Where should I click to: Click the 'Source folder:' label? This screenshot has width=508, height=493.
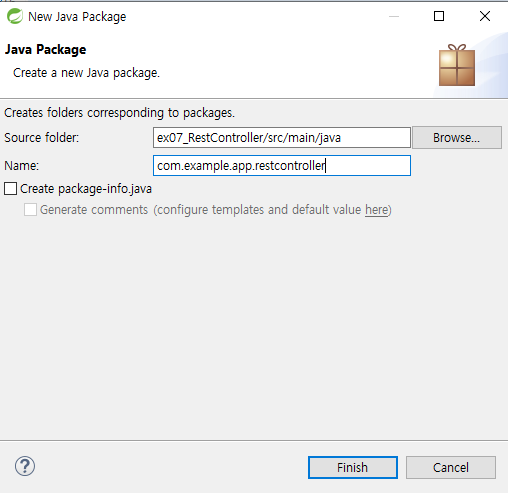click(41, 137)
